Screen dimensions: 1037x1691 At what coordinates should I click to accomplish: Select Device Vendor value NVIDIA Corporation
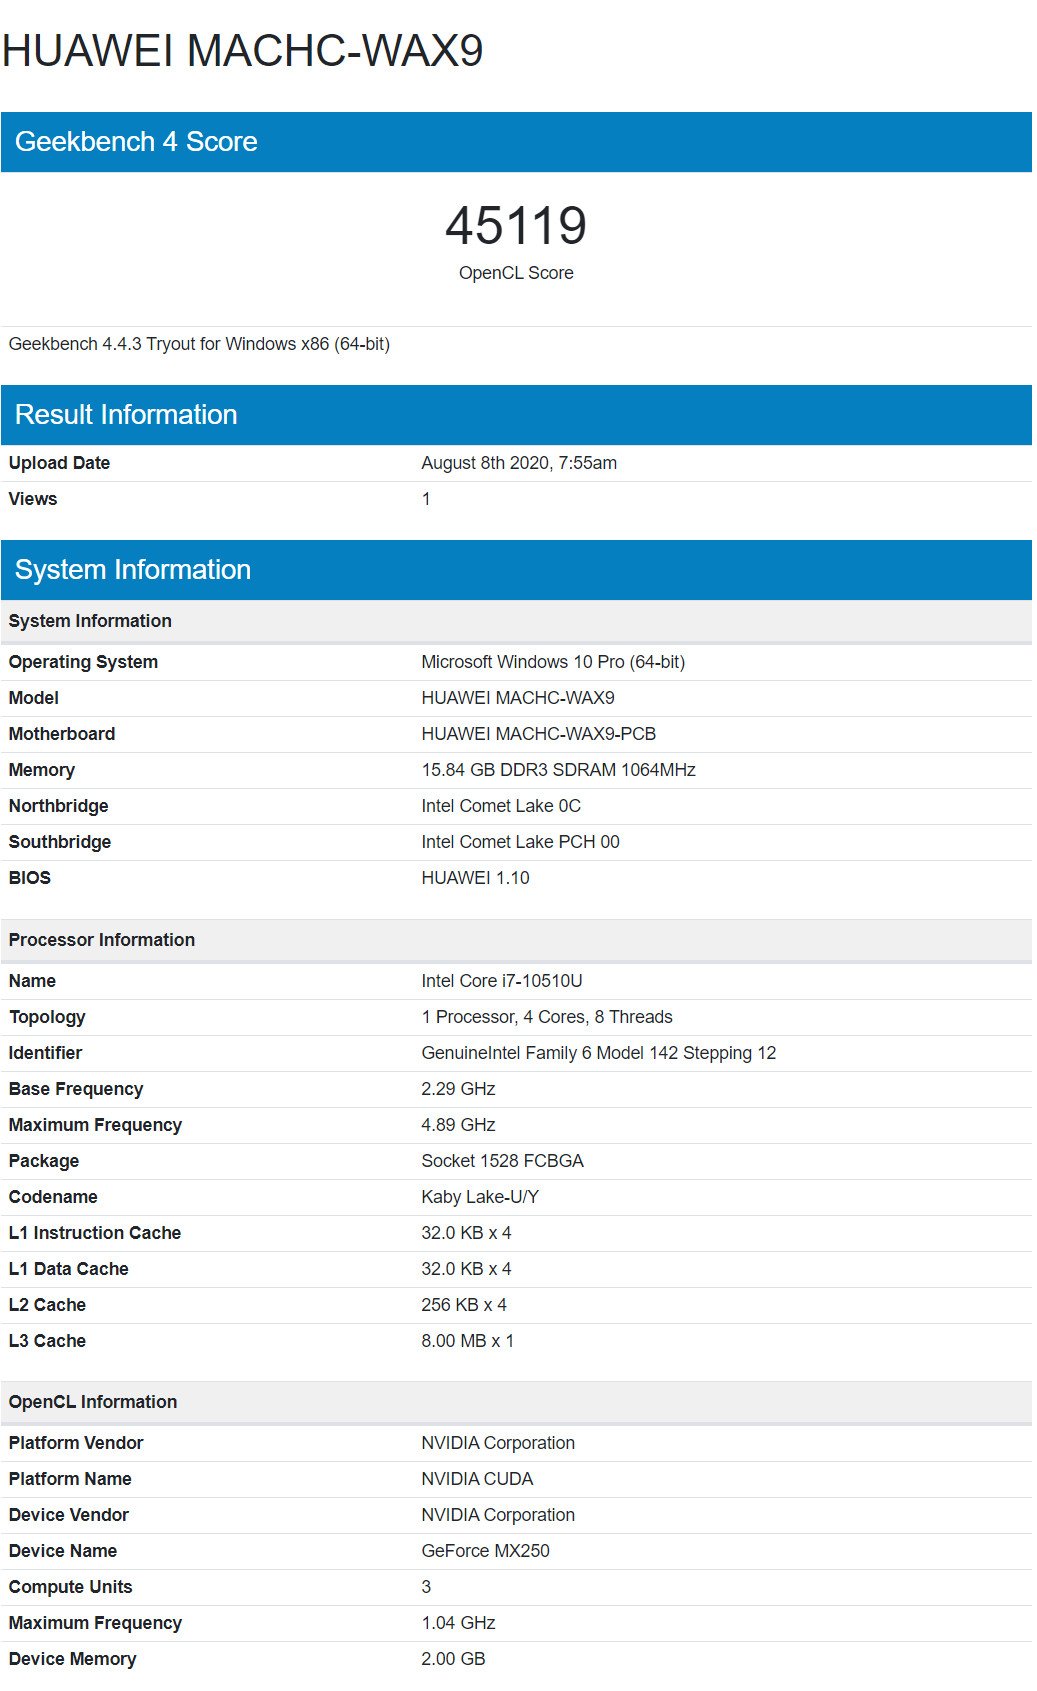(498, 1515)
